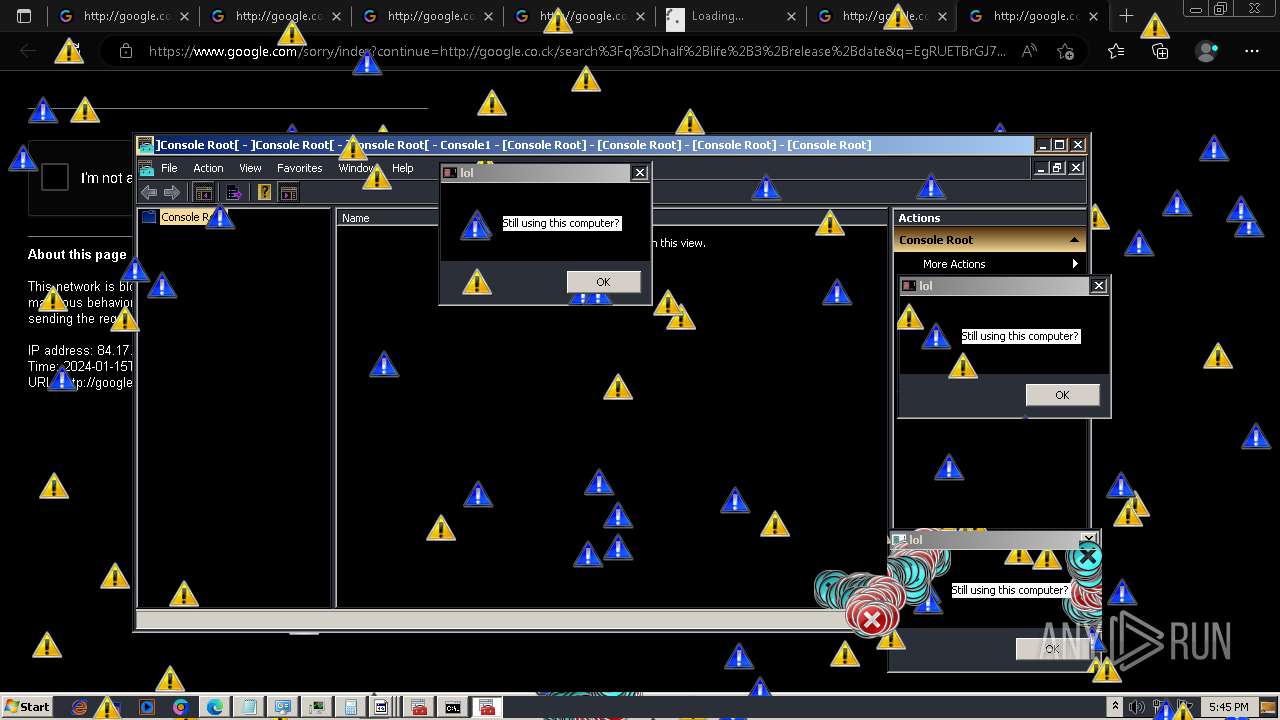Click OK in bottom lol dialog near the watermark
This screenshot has height=720, width=1280.
point(1052,649)
